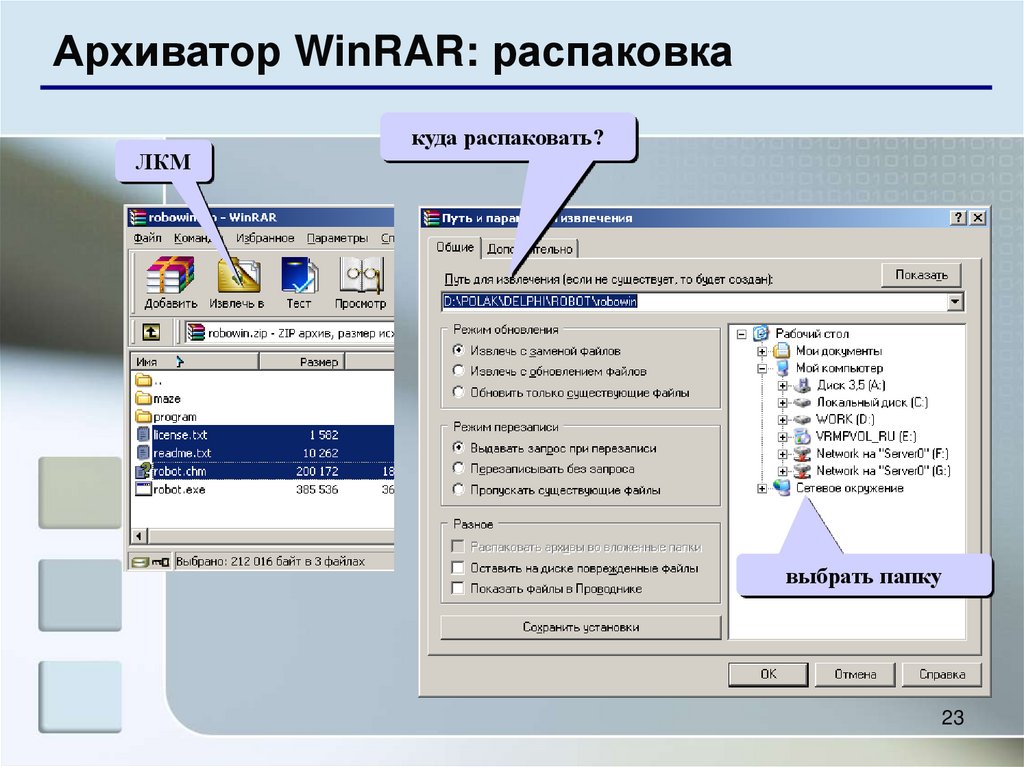Click the drive icon in WinRAR status bar
The width and height of the screenshot is (1024, 767).
click(140, 562)
